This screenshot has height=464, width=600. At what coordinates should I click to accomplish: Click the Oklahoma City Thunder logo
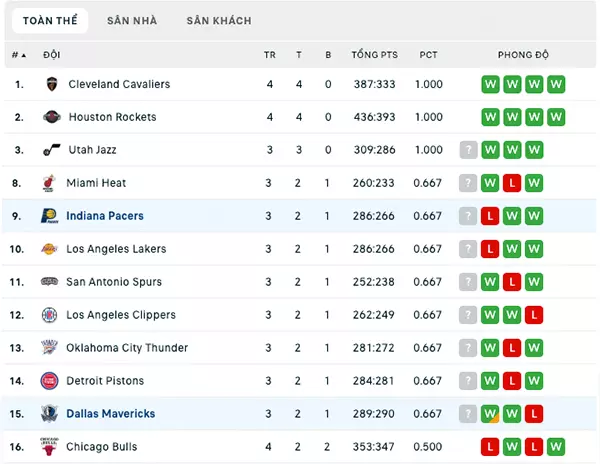49,348
